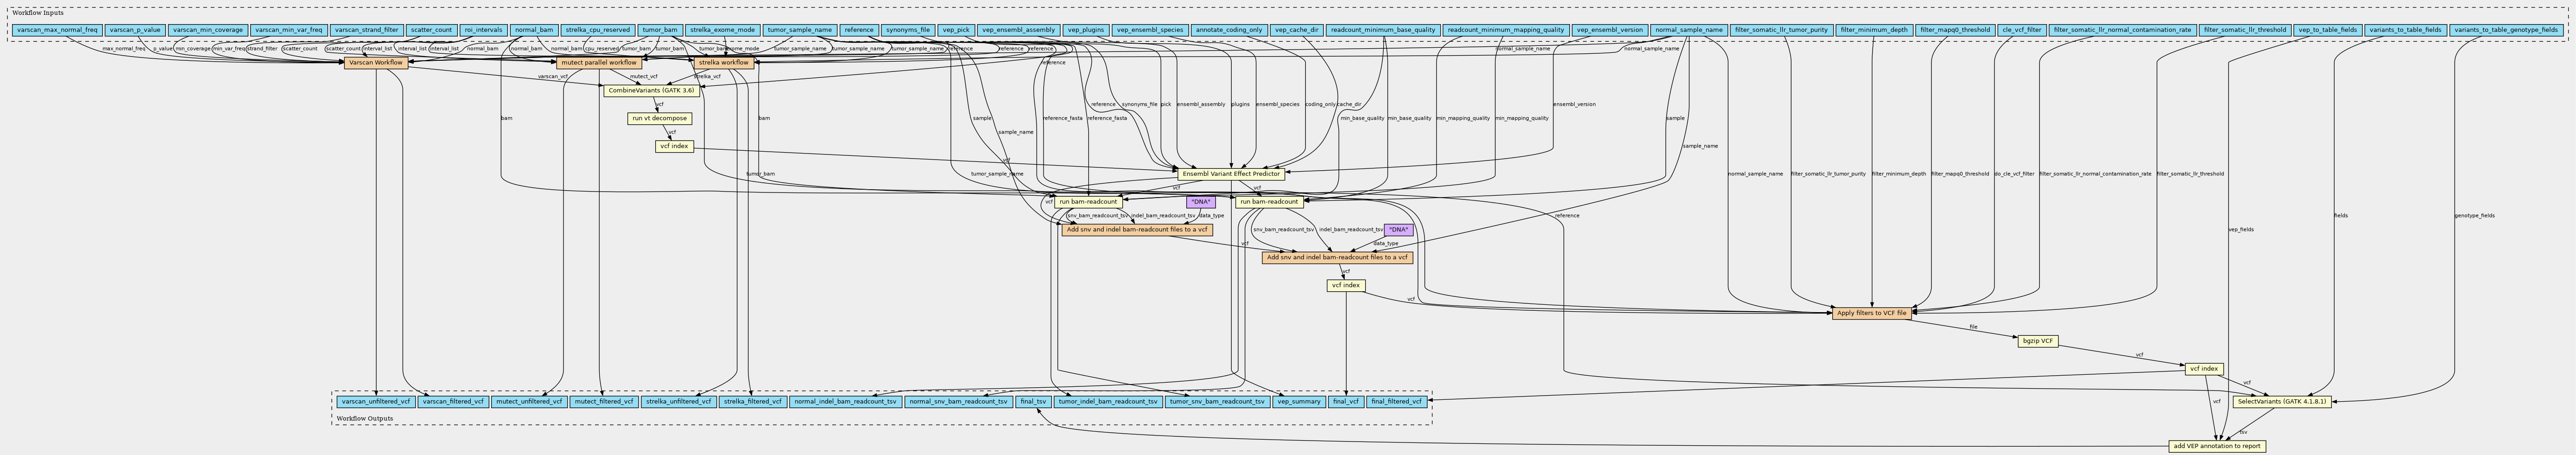Click the varscan_min_var_freq input box
This screenshot has height=455, width=2576.
(x=288, y=30)
